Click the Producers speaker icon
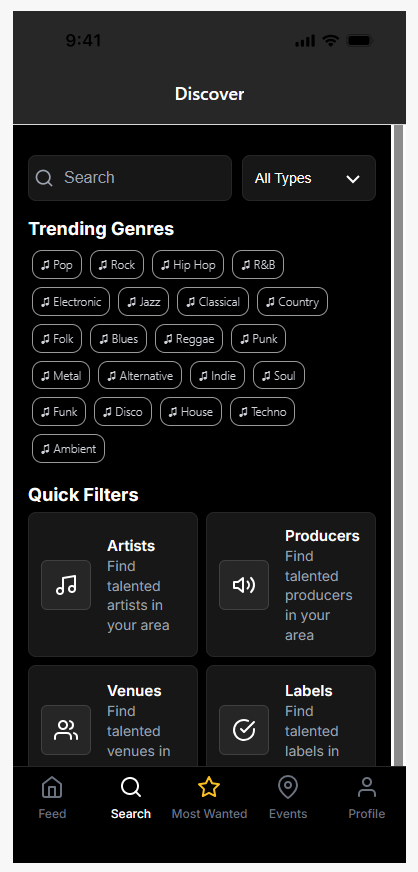This screenshot has height=872, width=418. [x=243, y=585]
